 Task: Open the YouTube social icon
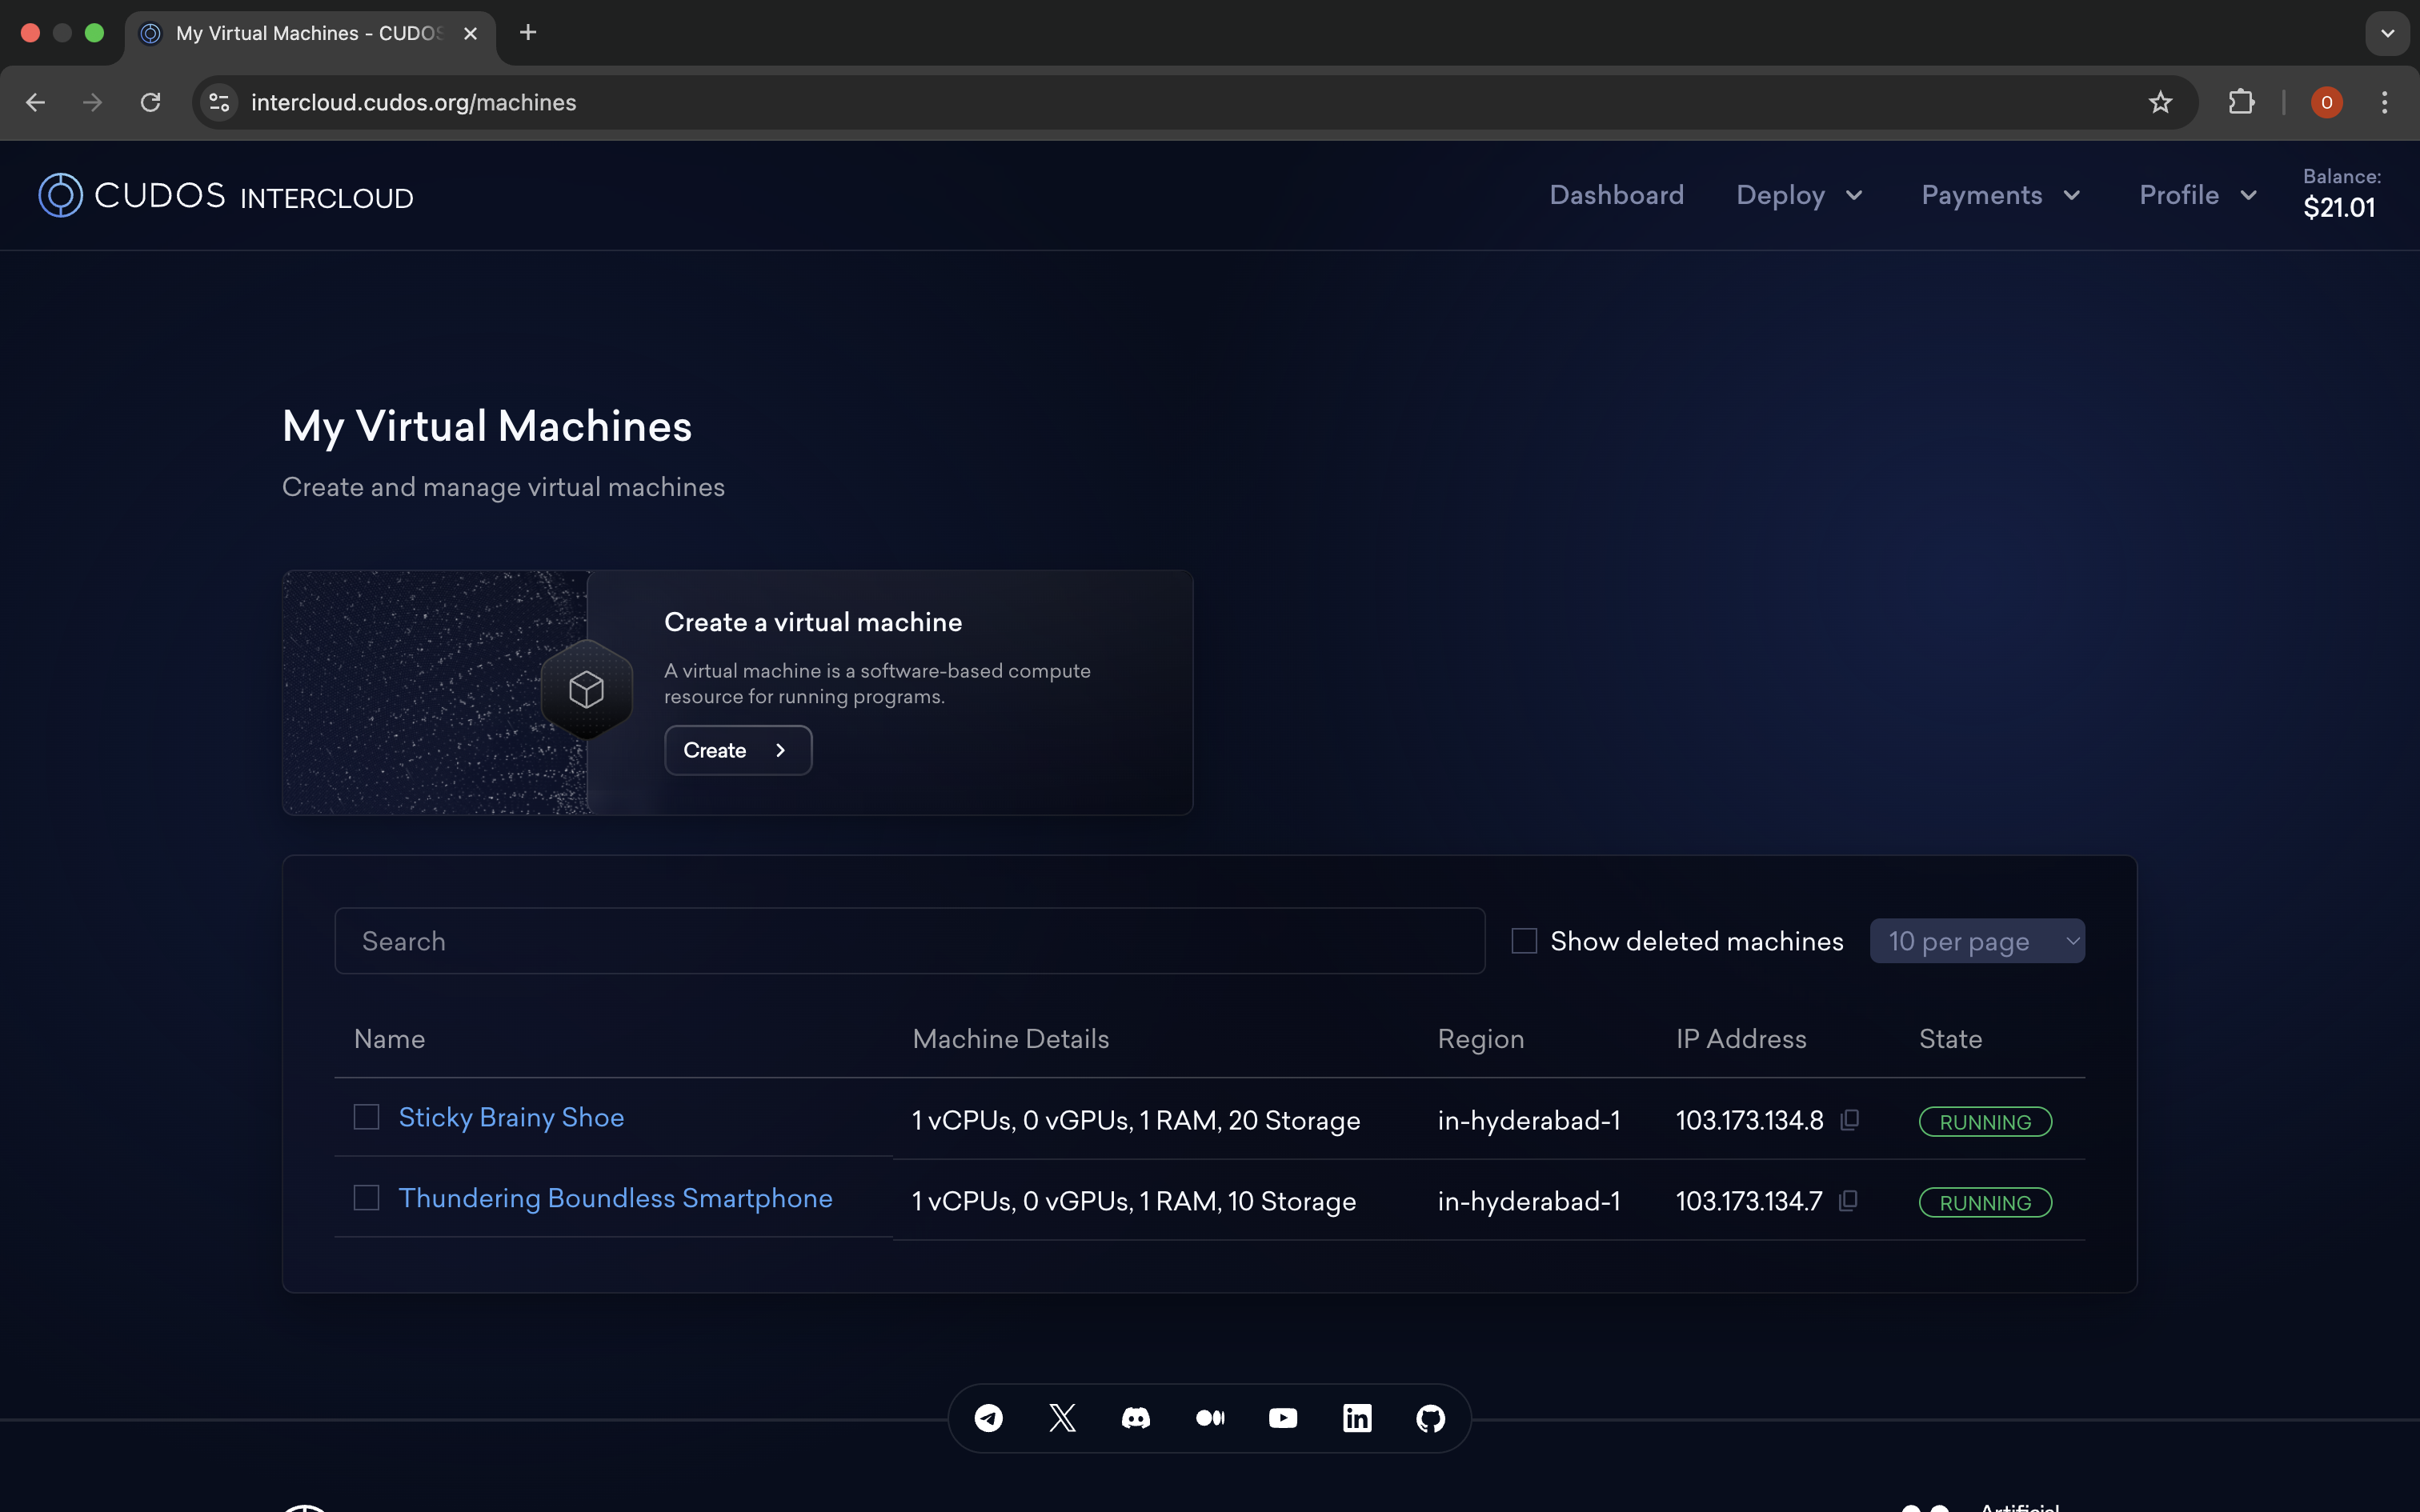[x=1283, y=1418]
